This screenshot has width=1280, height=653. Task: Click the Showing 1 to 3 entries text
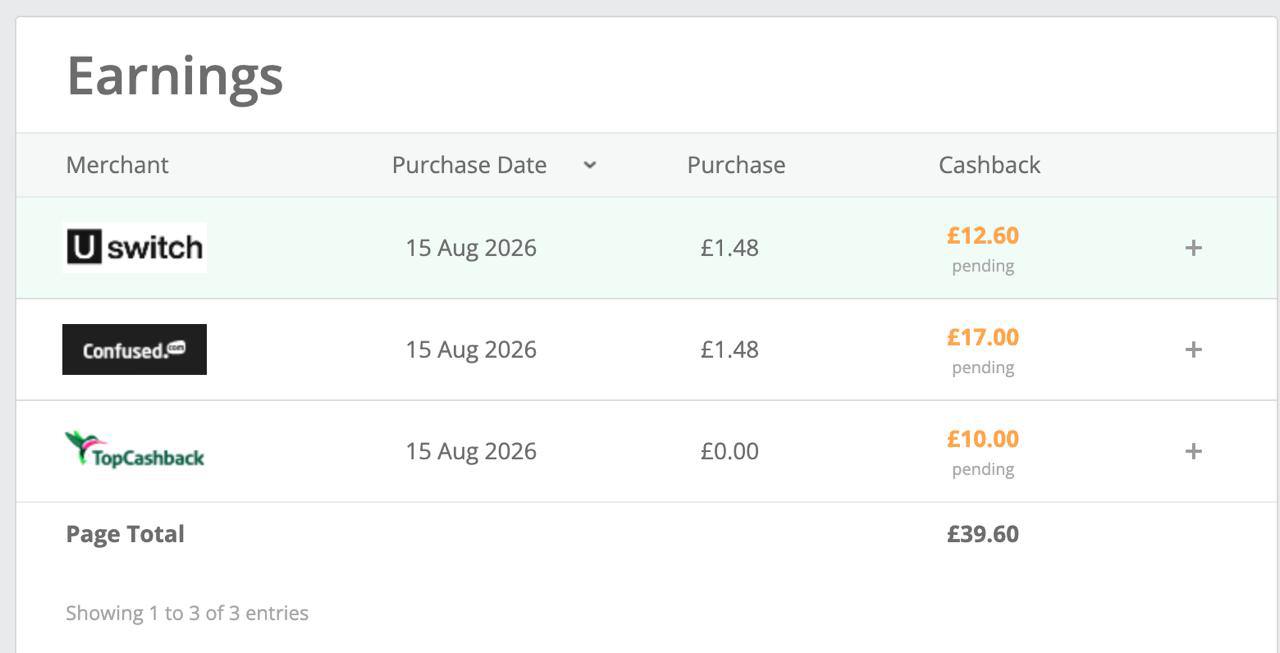click(x=187, y=613)
